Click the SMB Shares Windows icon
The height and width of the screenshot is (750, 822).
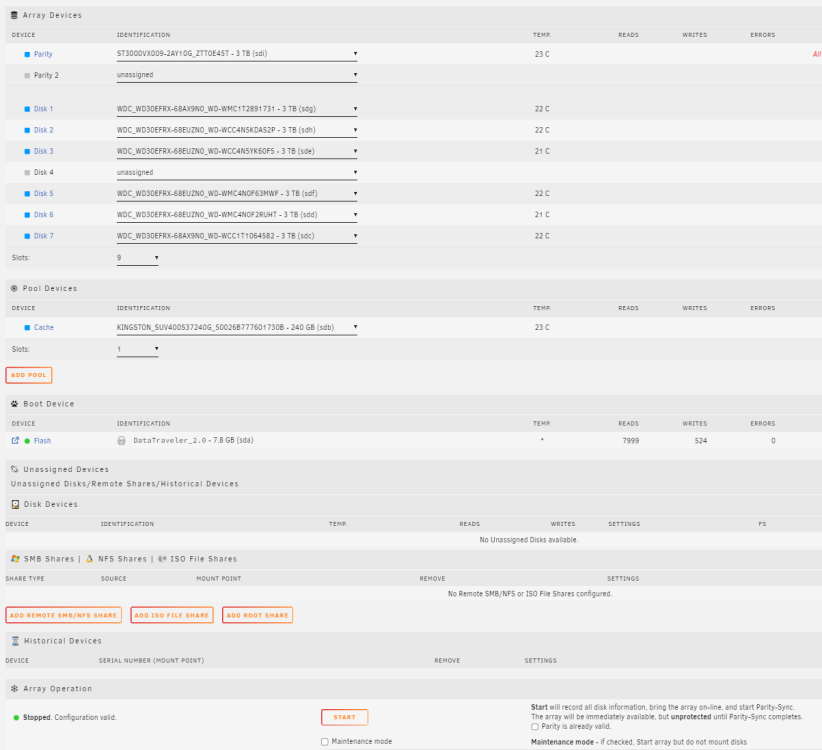pos(15,559)
